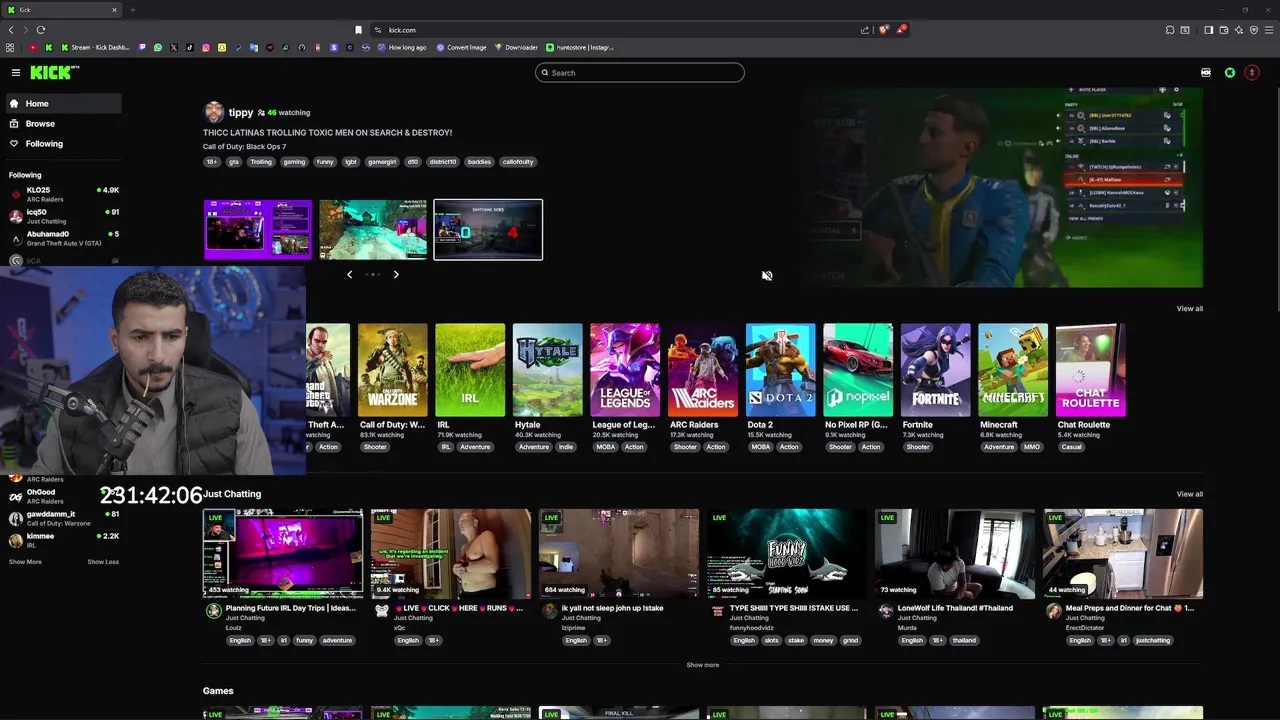1280x720 pixels.
Task: Open the Fortnite category card
Action: [935, 370]
